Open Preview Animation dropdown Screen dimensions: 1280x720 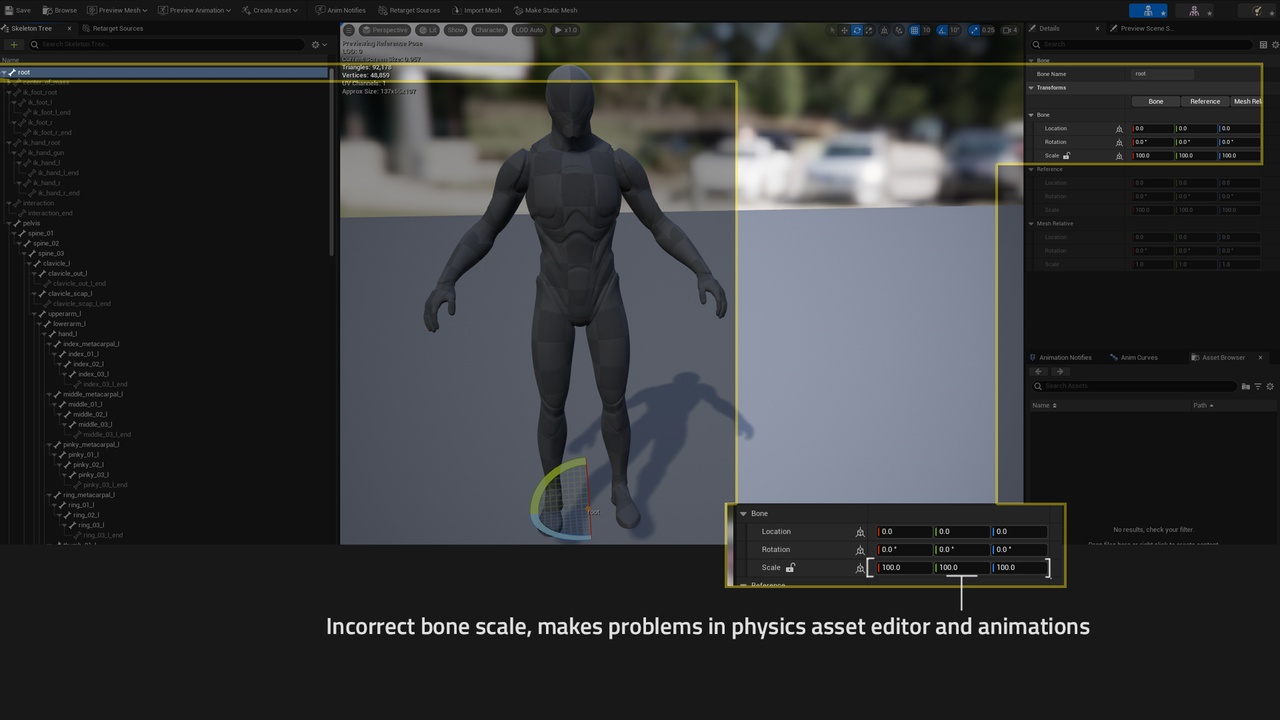click(194, 10)
